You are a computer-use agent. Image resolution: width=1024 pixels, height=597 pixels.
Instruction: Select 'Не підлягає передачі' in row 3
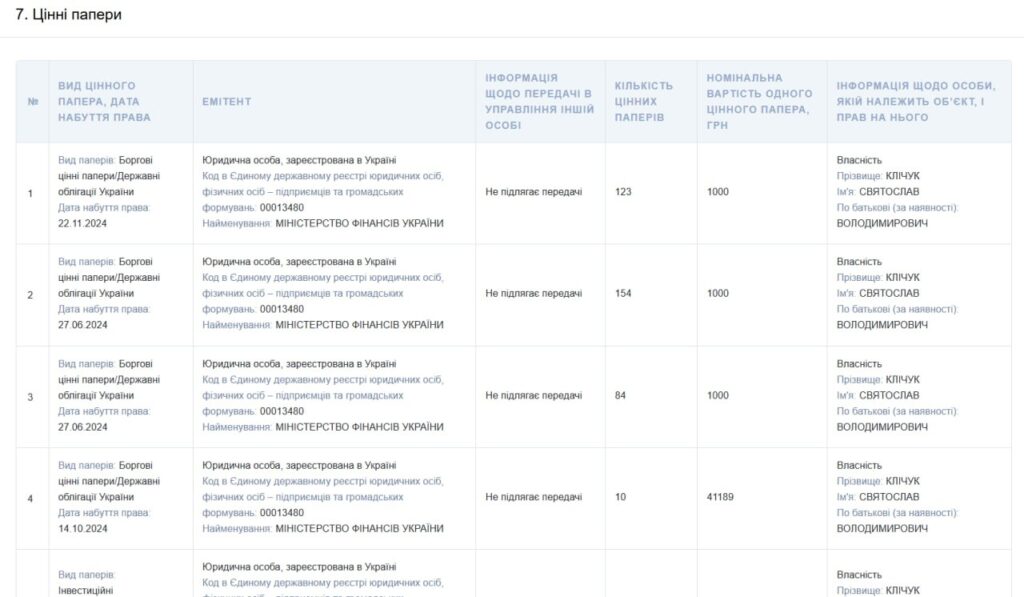coord(534,395)
